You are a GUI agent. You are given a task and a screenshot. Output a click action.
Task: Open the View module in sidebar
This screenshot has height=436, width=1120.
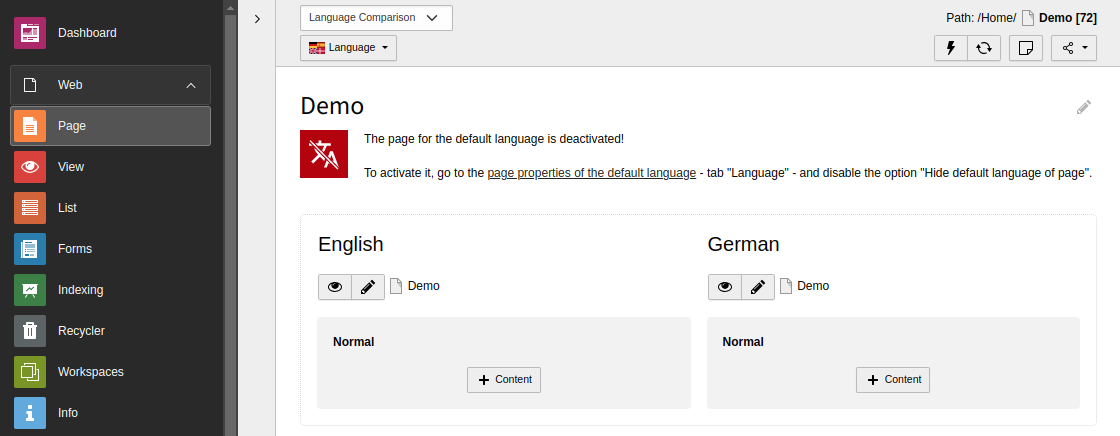70,167
